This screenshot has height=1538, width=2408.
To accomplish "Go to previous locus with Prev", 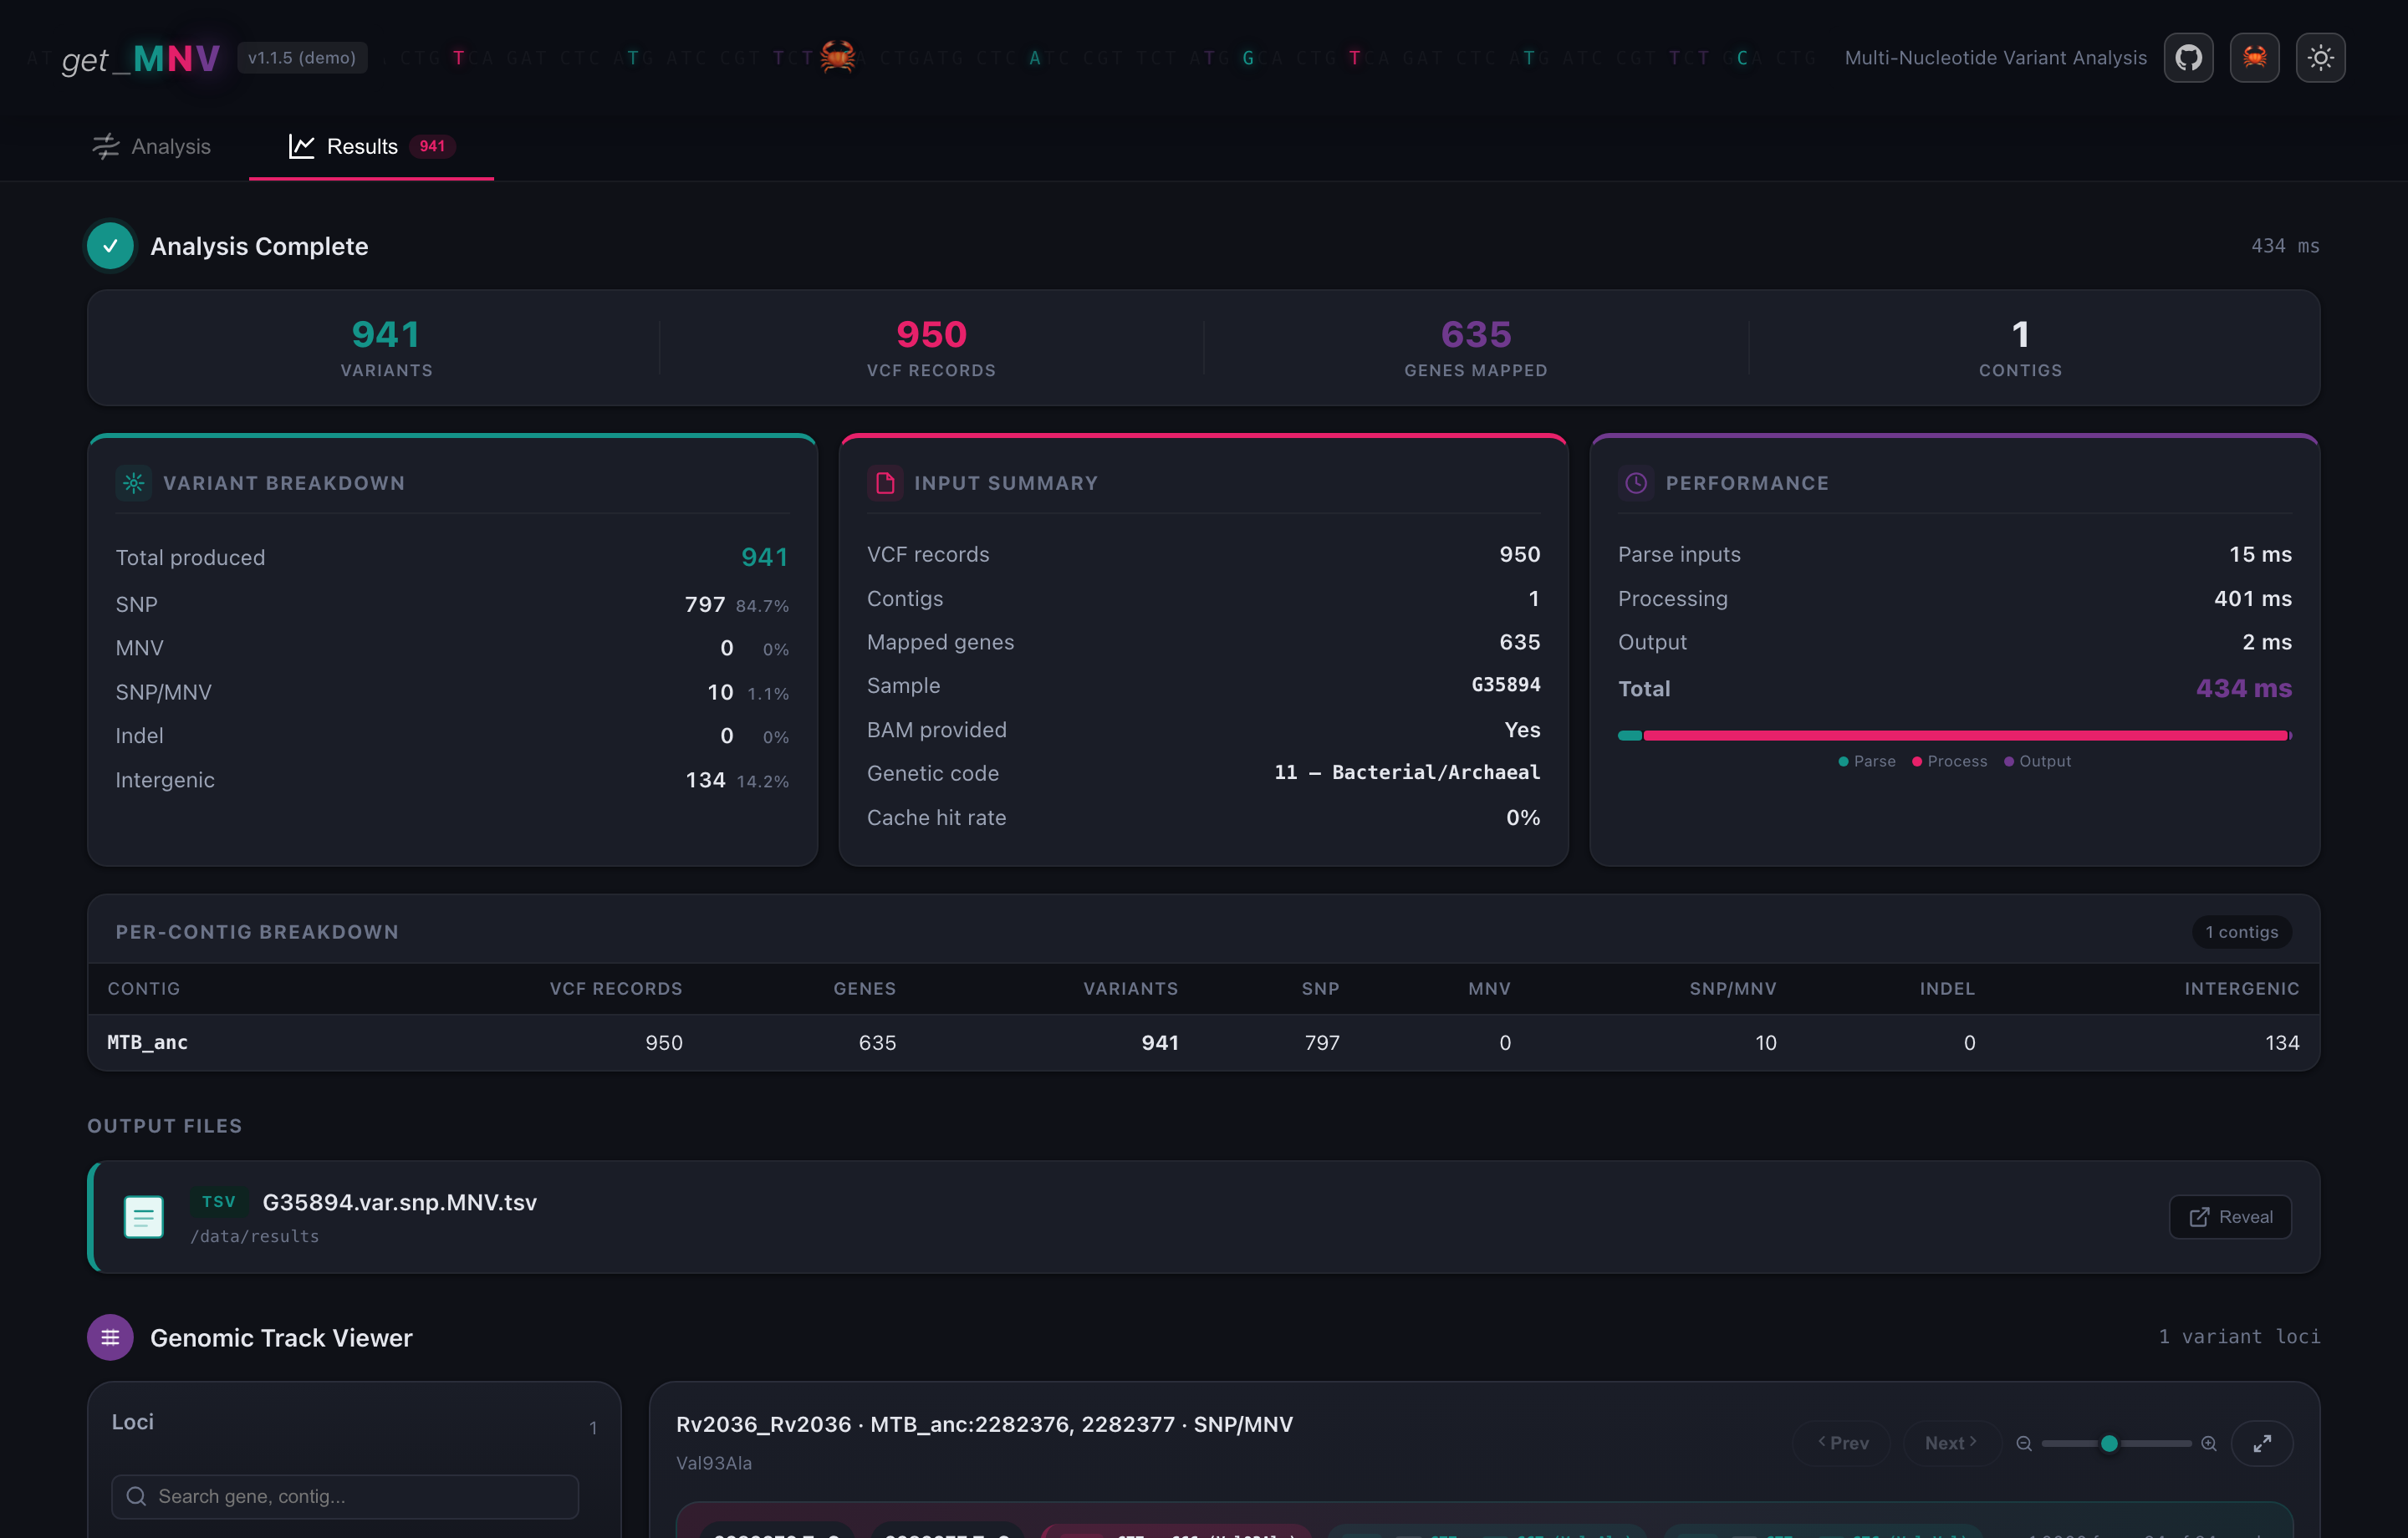I will point(1843,1443).
